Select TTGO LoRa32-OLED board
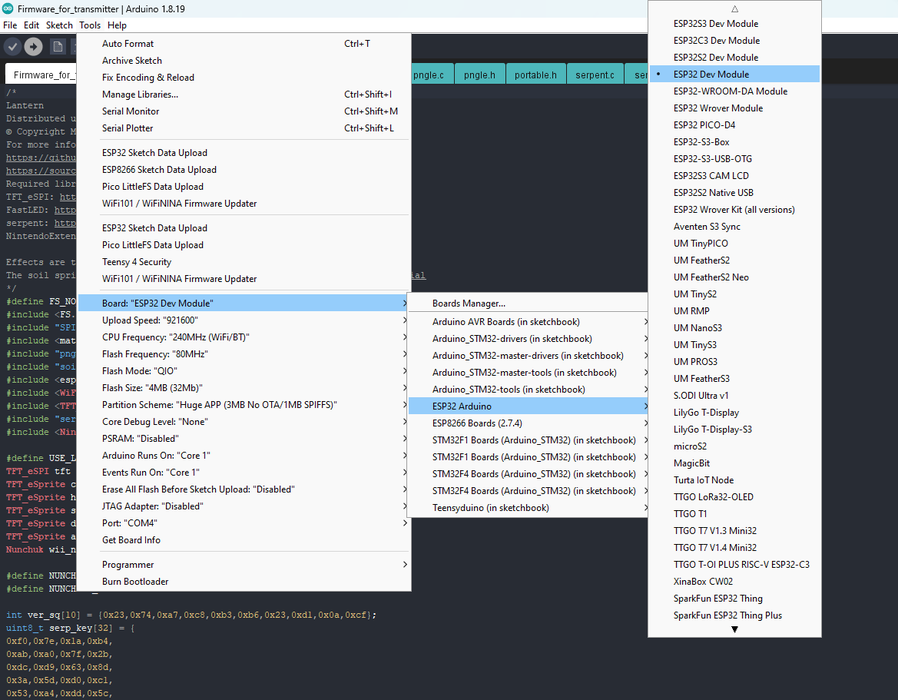898x700 pixels. point(734,497)
